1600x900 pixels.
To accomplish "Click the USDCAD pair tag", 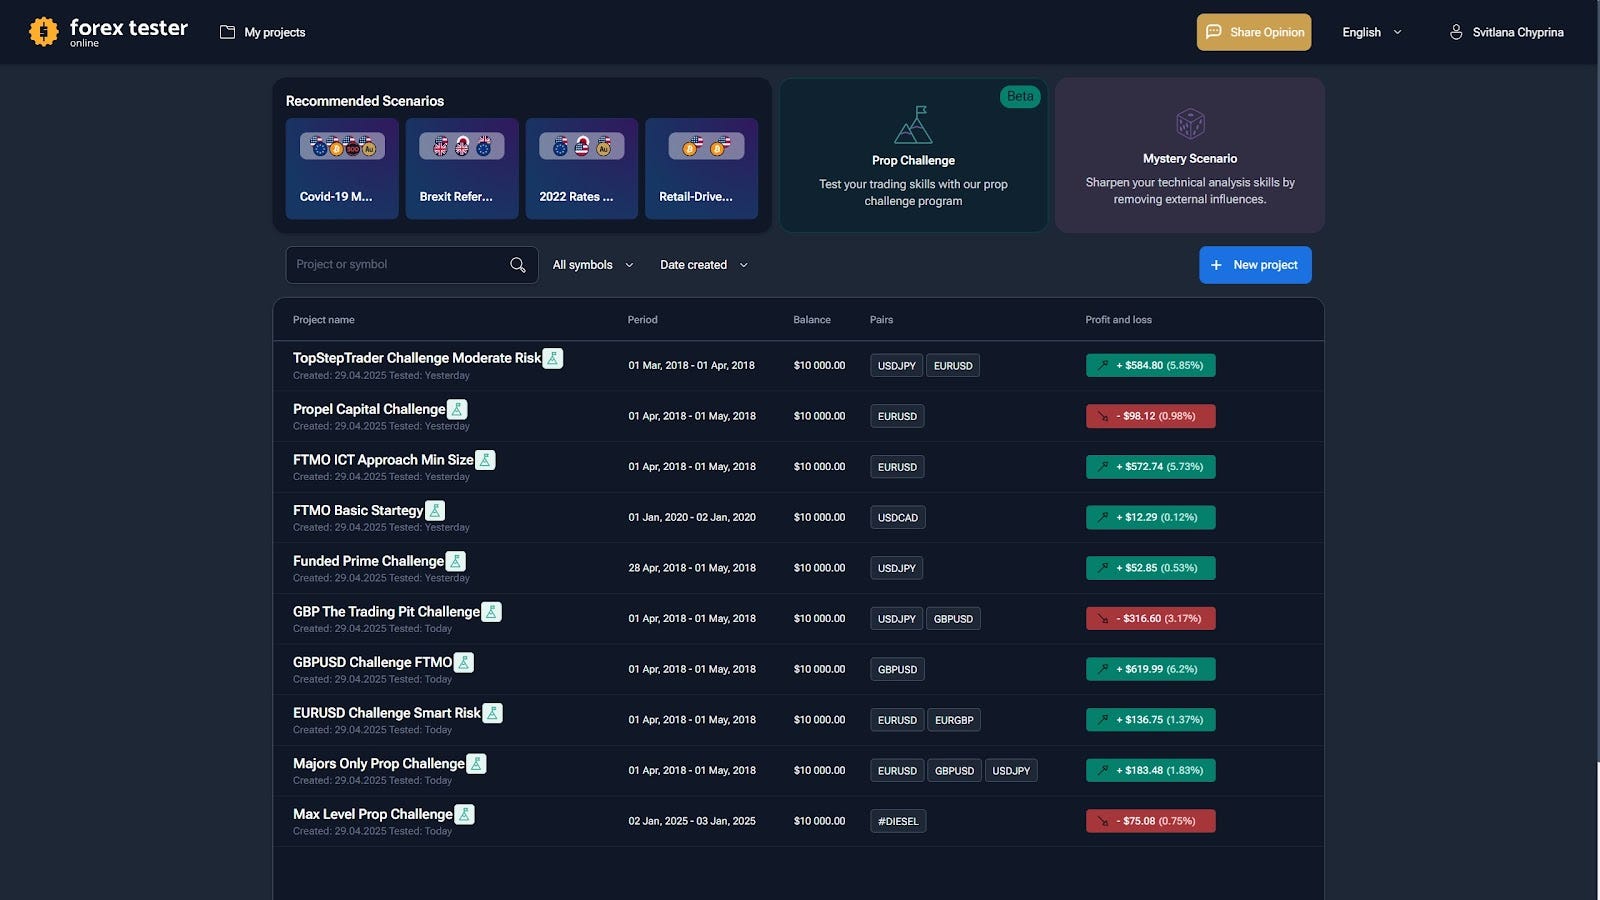I will (x=897, y=517).
